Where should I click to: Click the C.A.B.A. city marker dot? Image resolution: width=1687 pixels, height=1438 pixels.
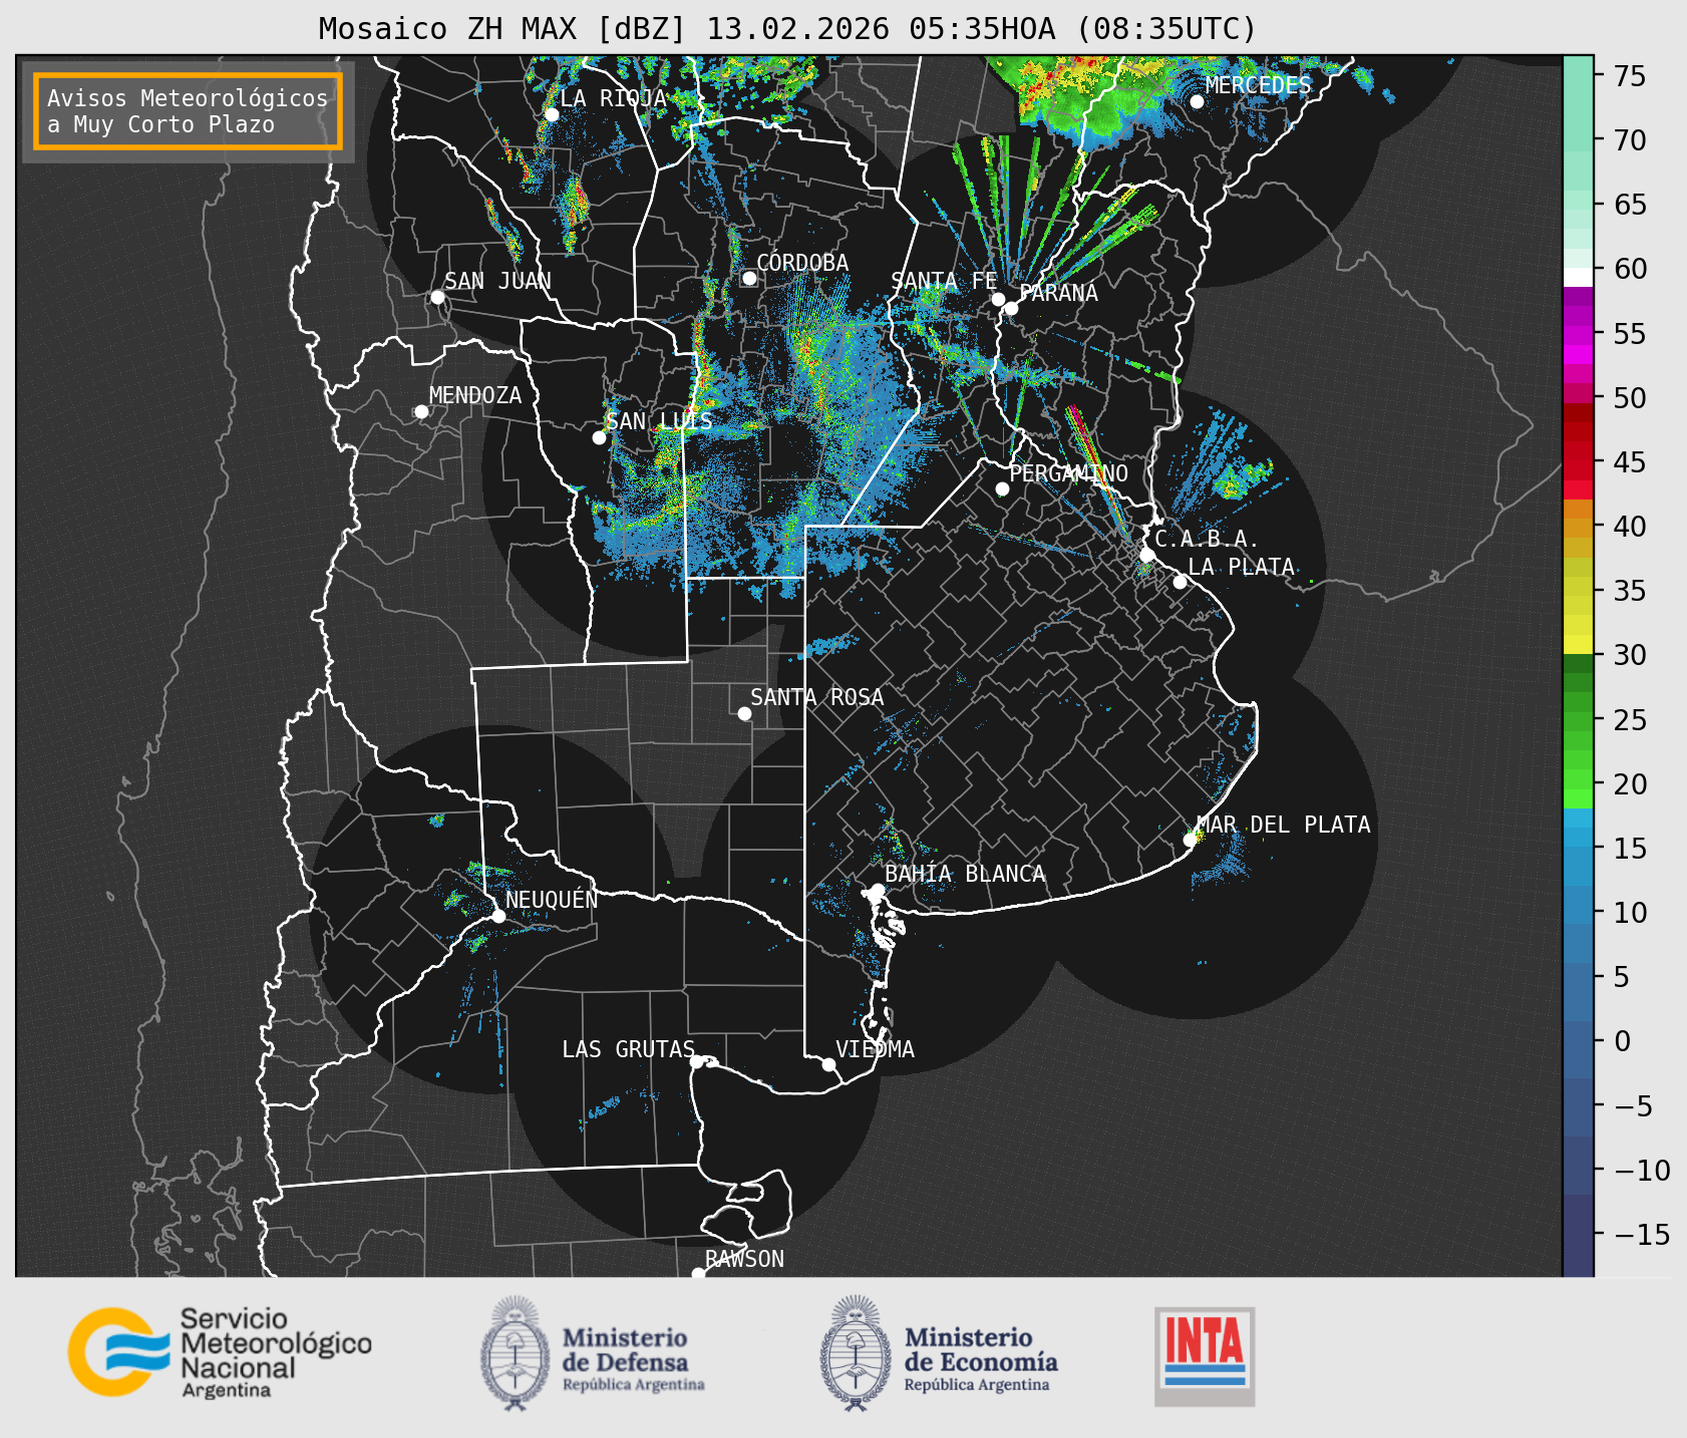click(1147, 555)
